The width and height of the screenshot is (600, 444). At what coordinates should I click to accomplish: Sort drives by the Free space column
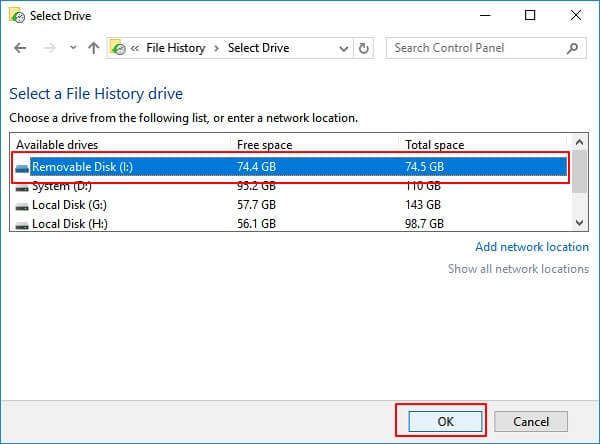(x=314, y=144)
